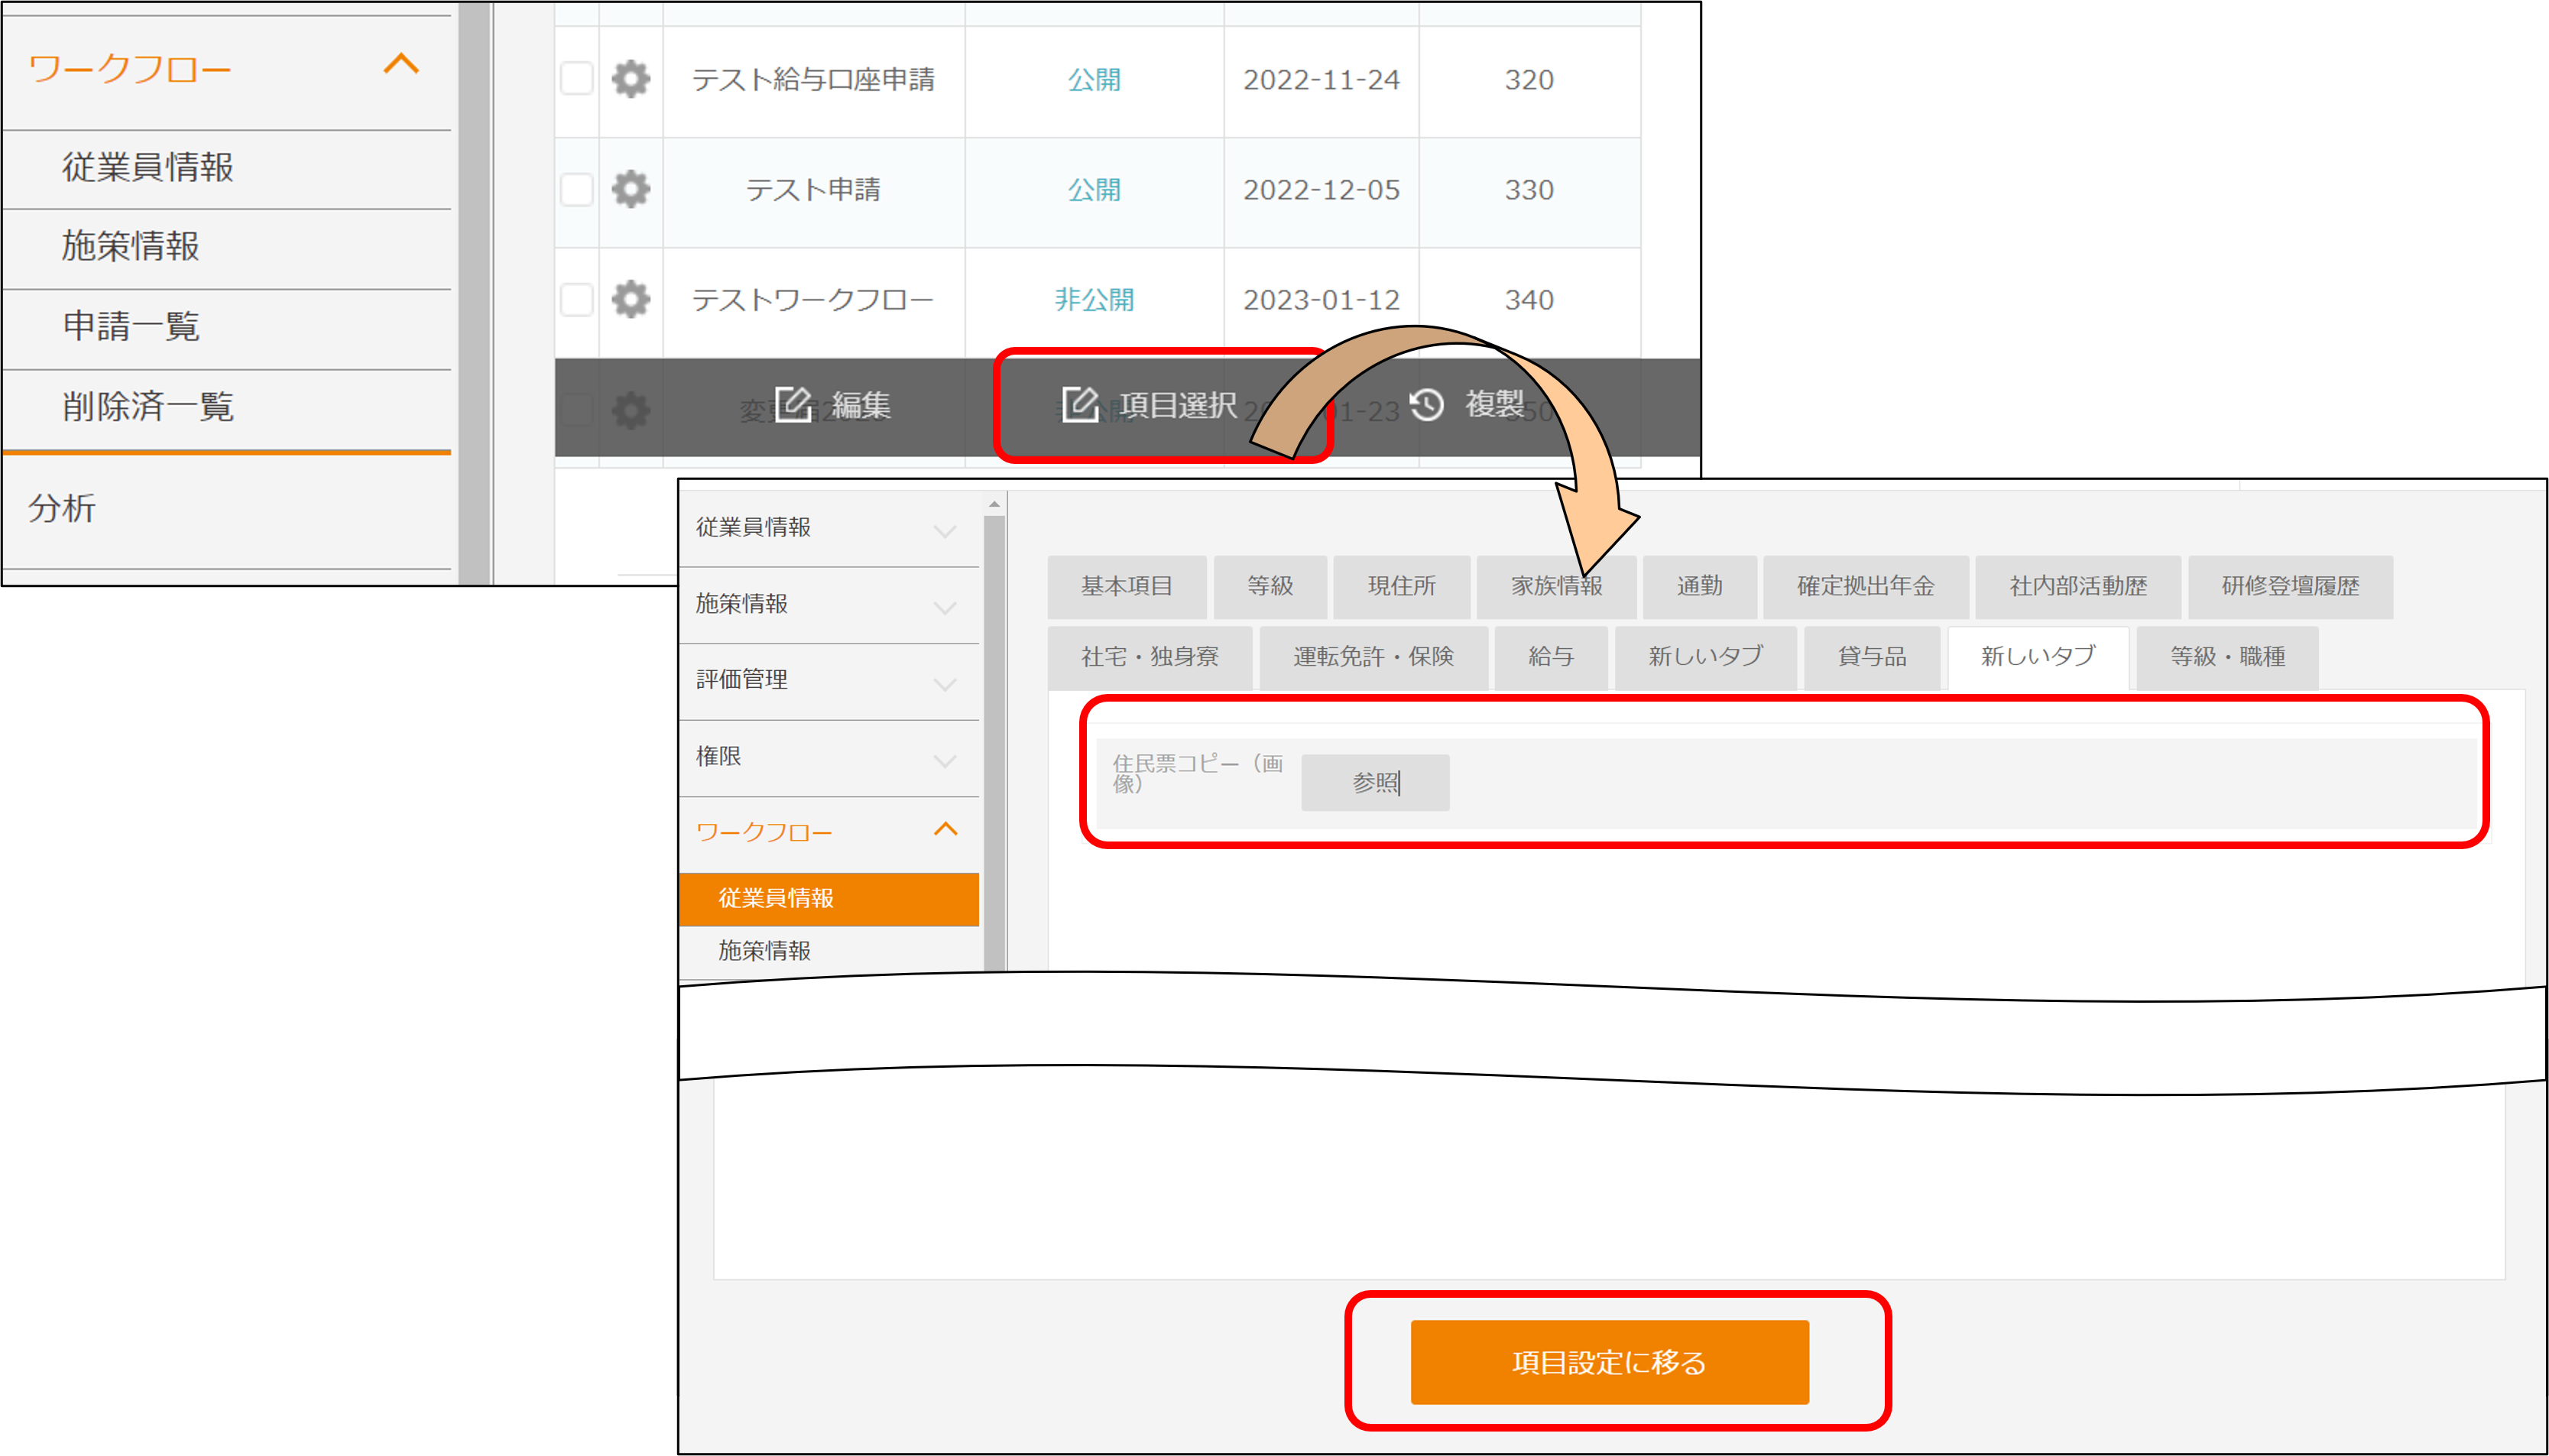2549x1456 pixels.
Task: Switch to 確定拠出年金 tab
Action: [1866, 586]
